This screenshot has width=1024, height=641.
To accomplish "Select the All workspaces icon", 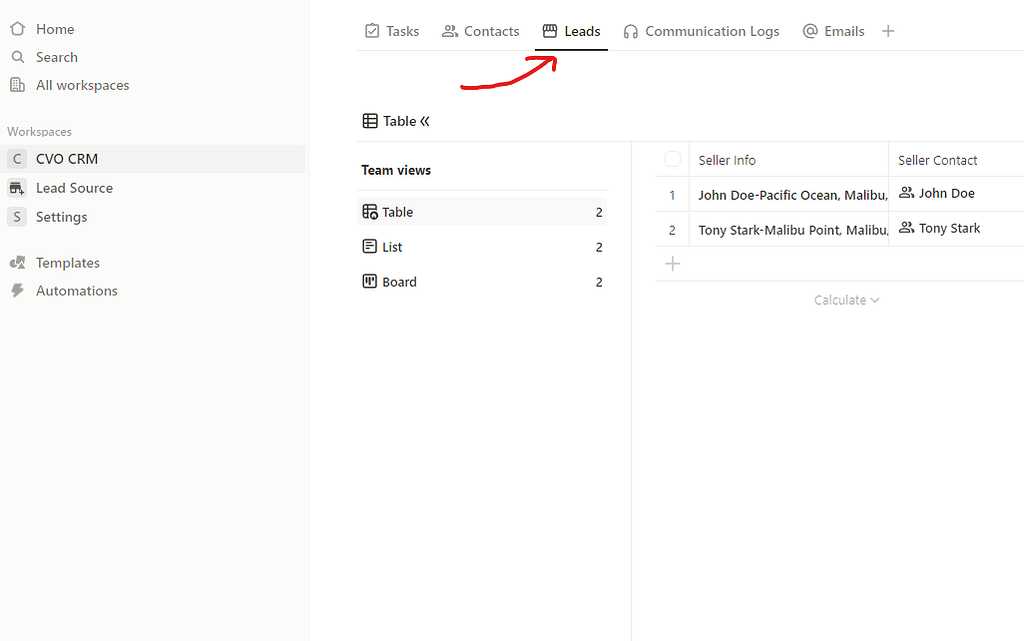I will (x=17, y=85).
